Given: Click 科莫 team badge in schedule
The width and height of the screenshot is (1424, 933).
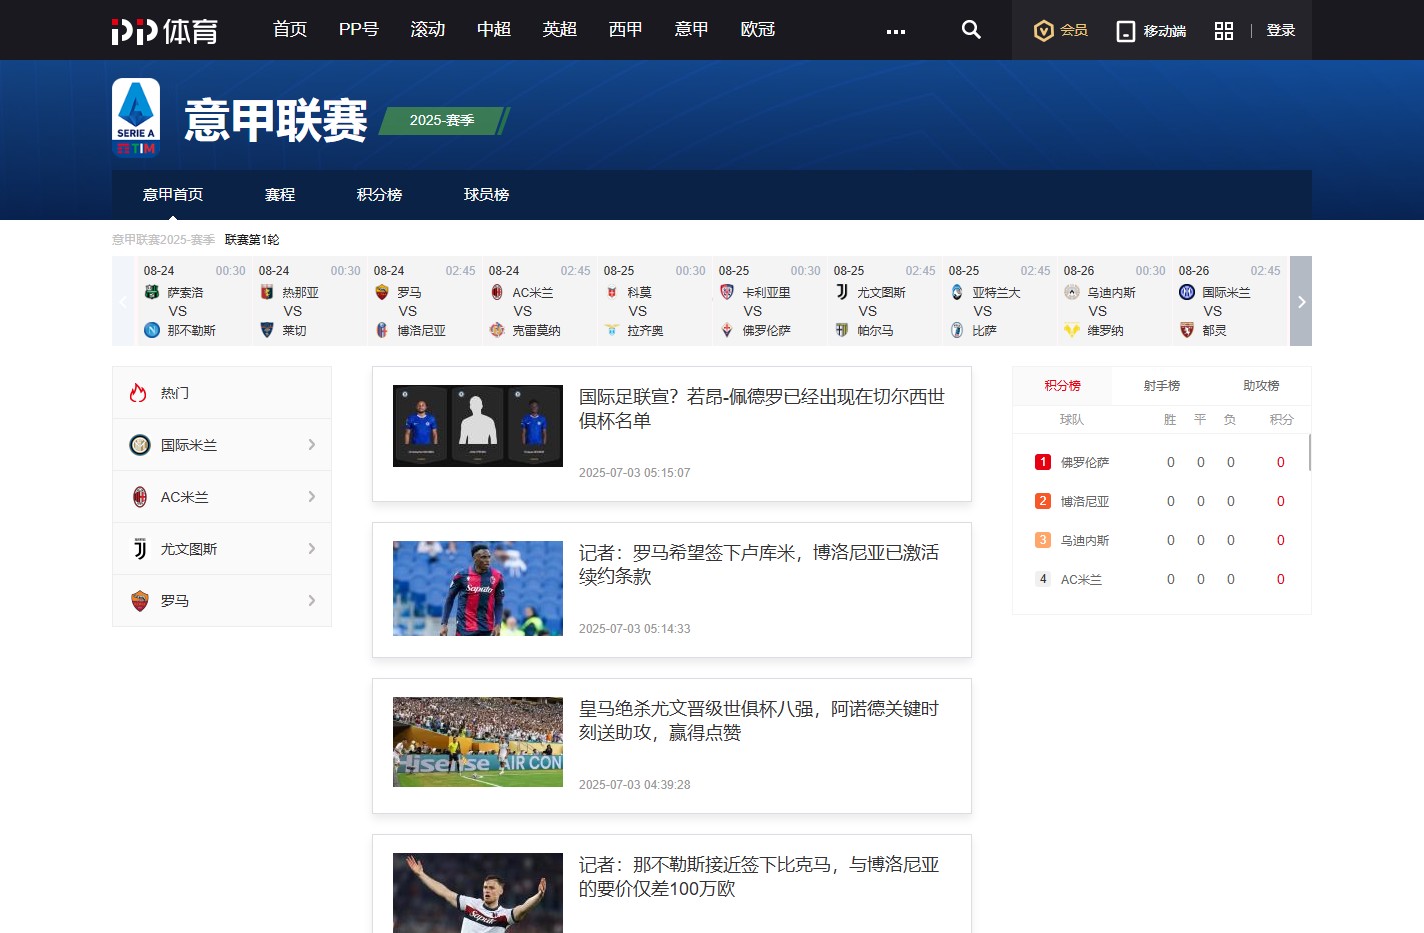Looking at the screenshot, I should (612, 292).
